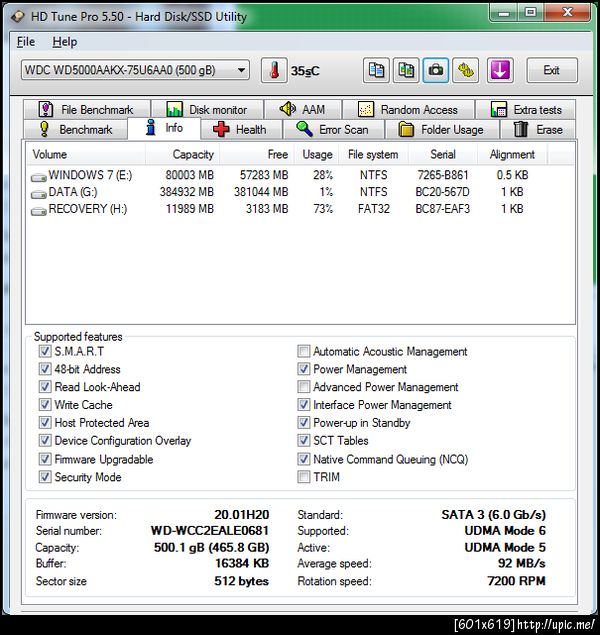The image size is (600, 635).
Task: Open the drive selection dropdown
Action: click(x=135, y=70)
